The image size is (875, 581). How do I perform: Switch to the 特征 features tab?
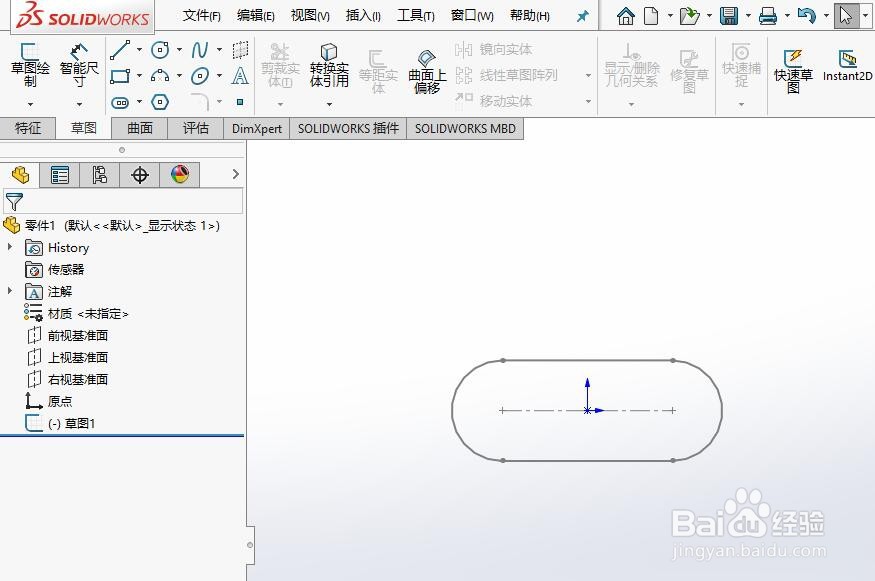(28, 128)
